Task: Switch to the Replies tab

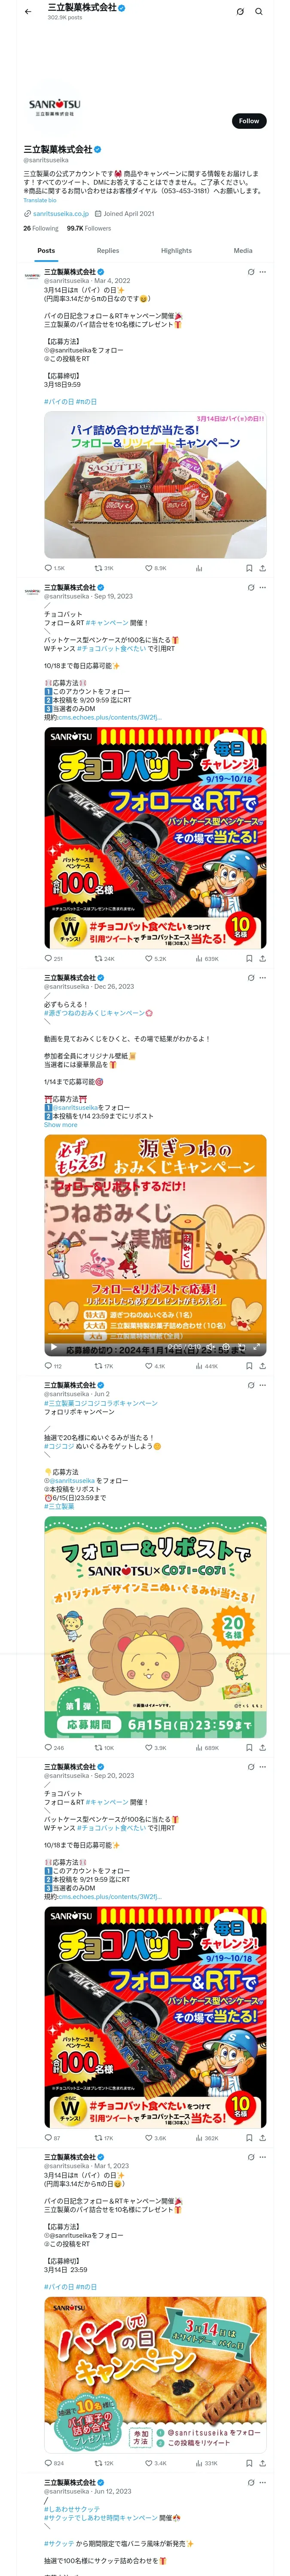Action: tap(108, 251)
